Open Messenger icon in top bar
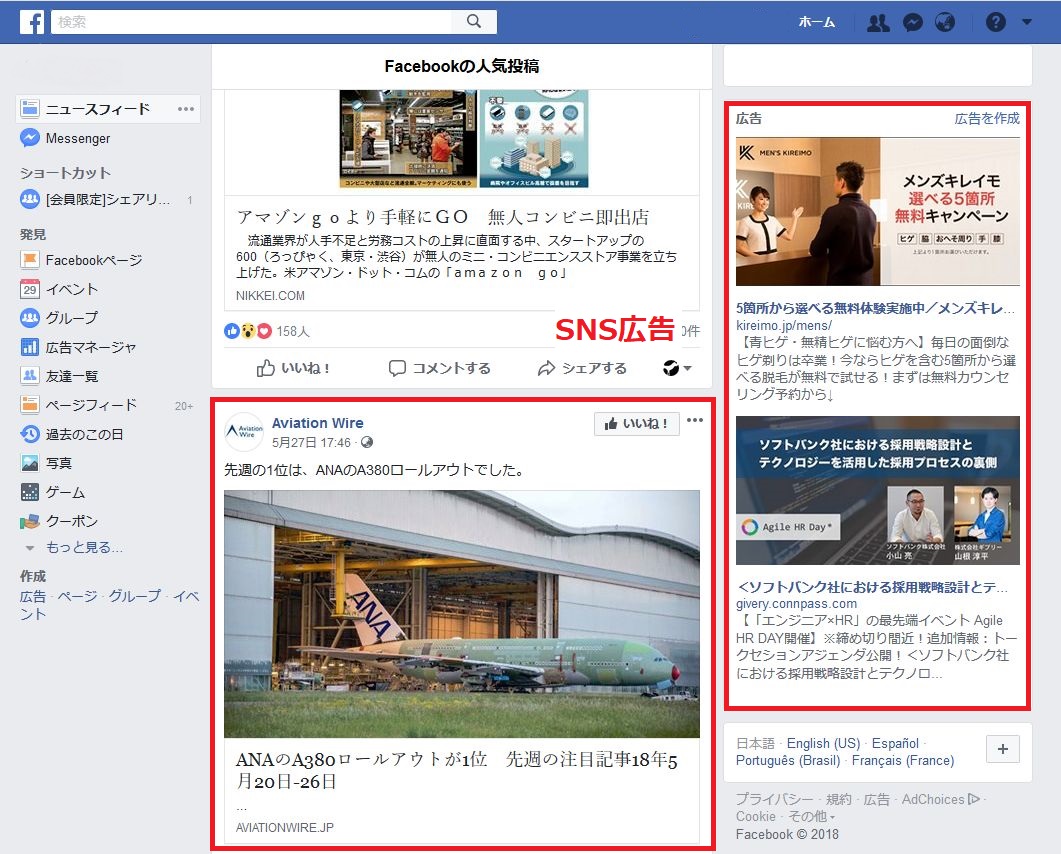 point(912,22)
